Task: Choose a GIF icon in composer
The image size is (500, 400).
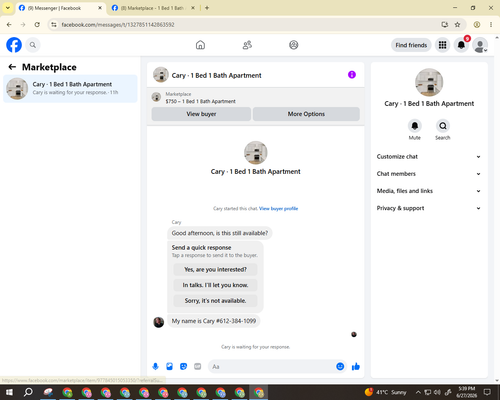Action: click(x=198, y=367)
